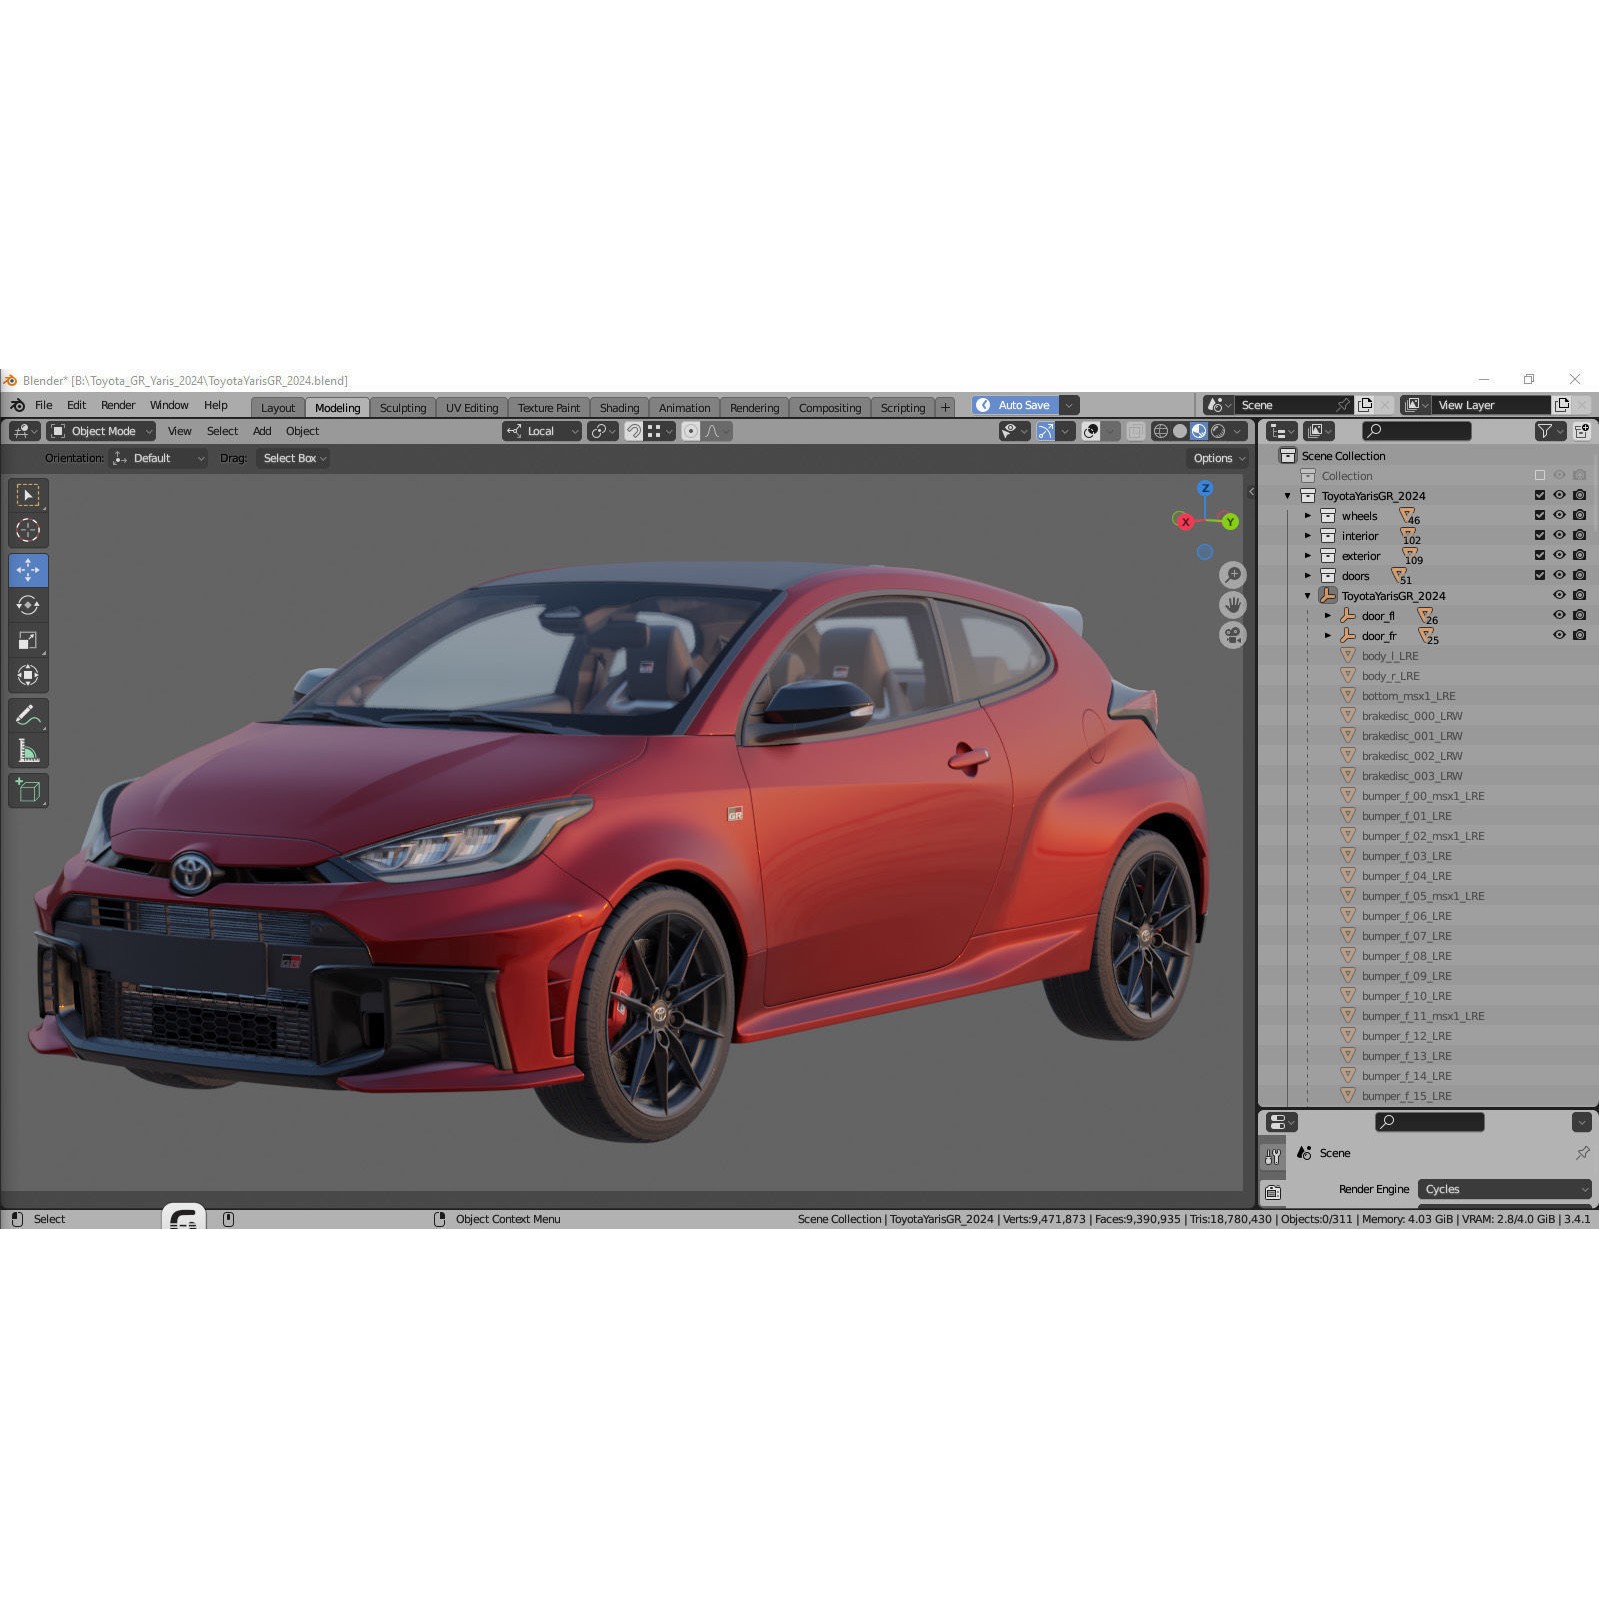
Task: Hide the exterior collection in viewport
Action: [x=1559, y=555]
